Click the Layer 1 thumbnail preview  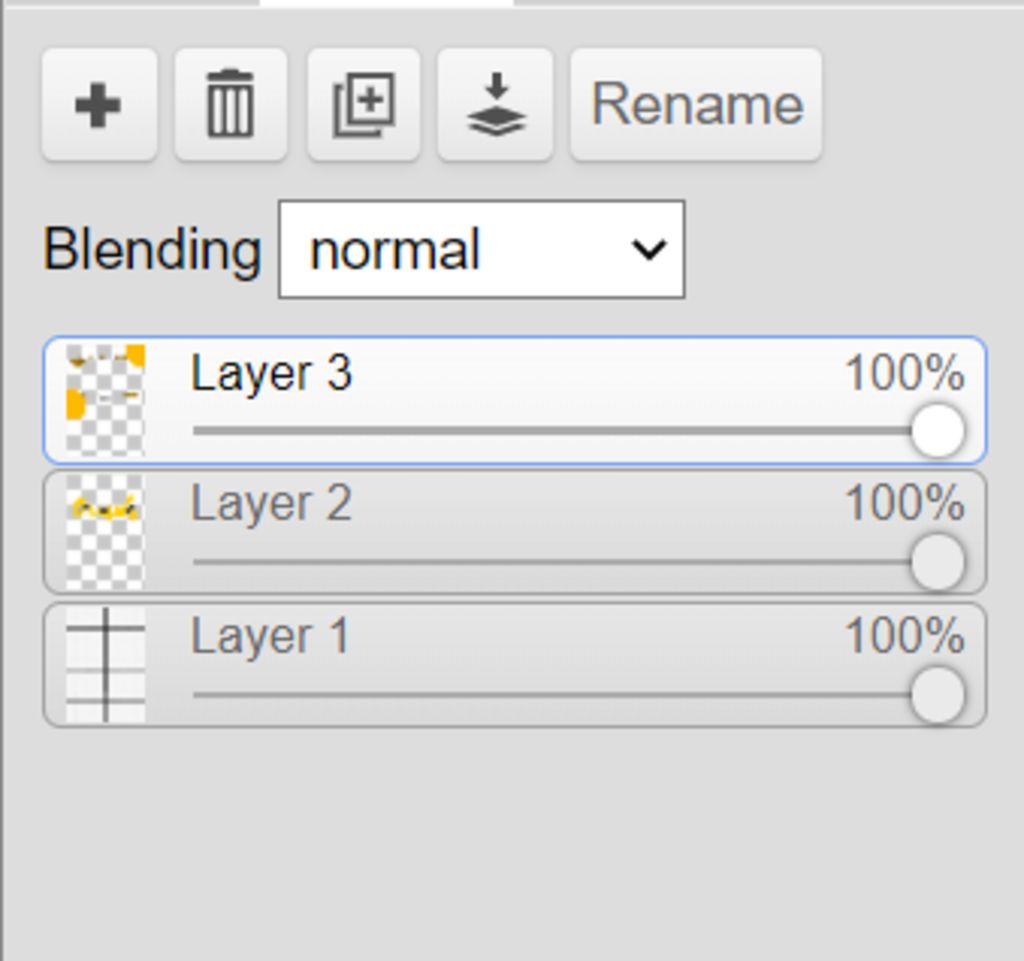(x=105, y=665)
